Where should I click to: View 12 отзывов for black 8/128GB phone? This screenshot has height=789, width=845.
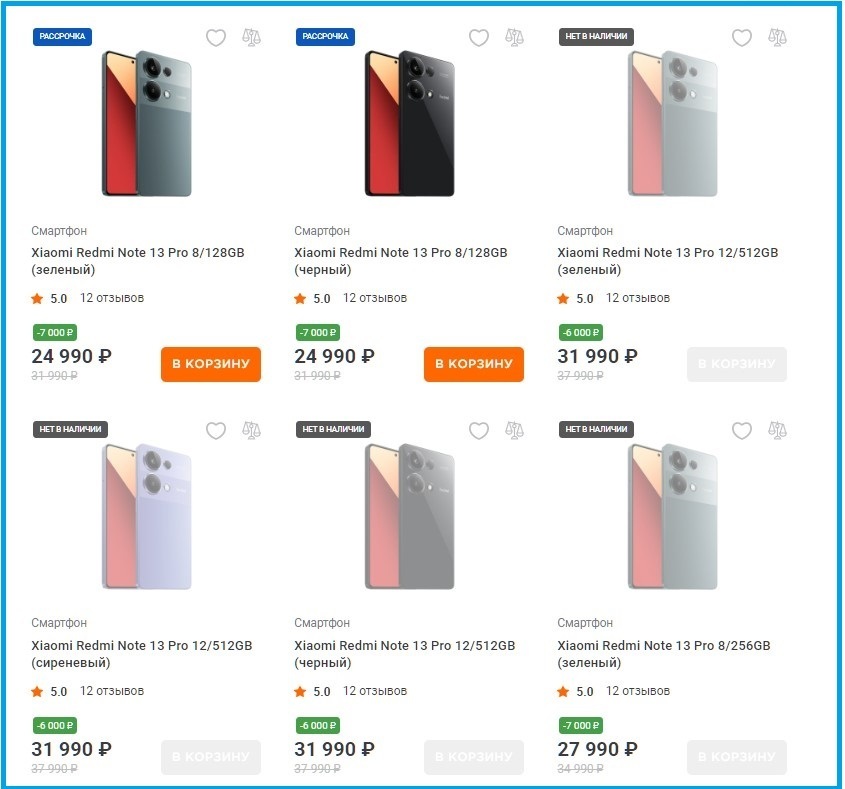[374, 298]
